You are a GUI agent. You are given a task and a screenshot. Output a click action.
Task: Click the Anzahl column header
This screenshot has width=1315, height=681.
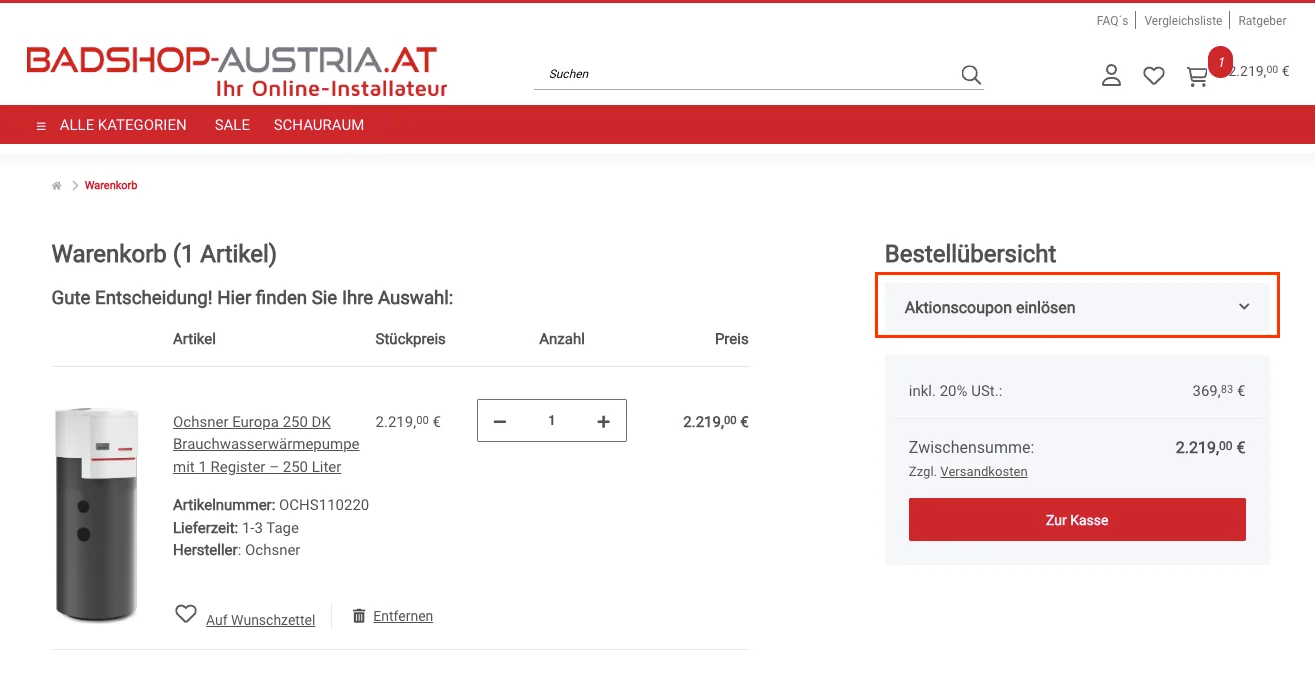point(562,339)
